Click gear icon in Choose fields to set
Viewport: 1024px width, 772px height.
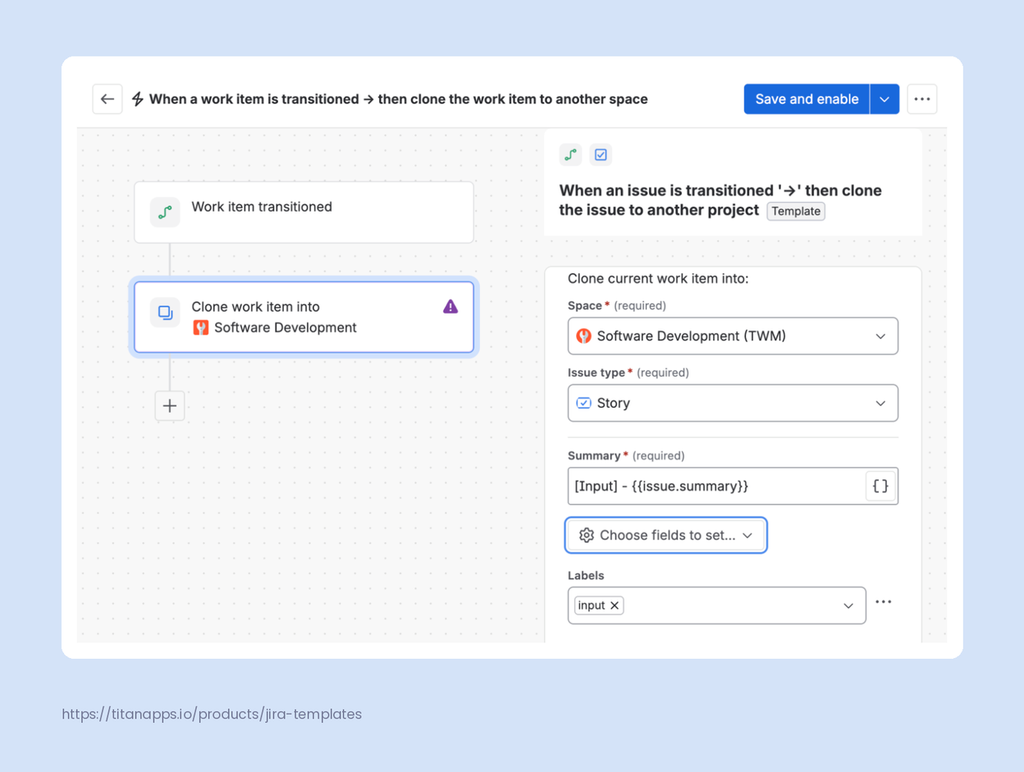point(586,536)
